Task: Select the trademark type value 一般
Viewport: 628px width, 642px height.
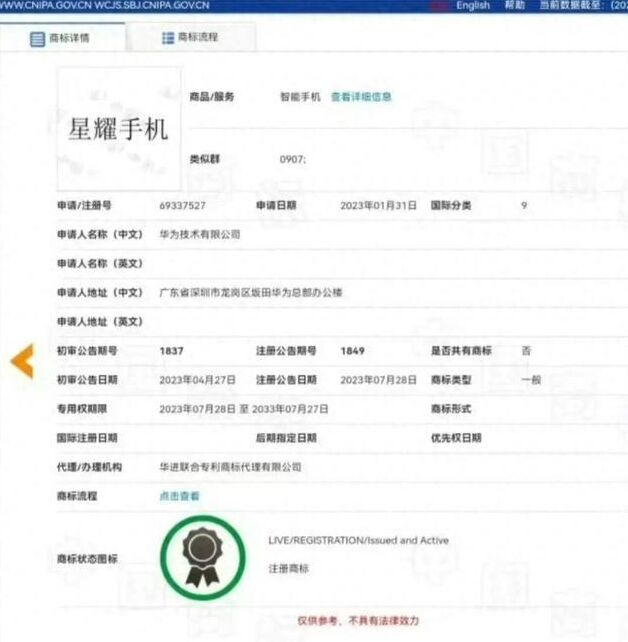Action: (531, 380)
